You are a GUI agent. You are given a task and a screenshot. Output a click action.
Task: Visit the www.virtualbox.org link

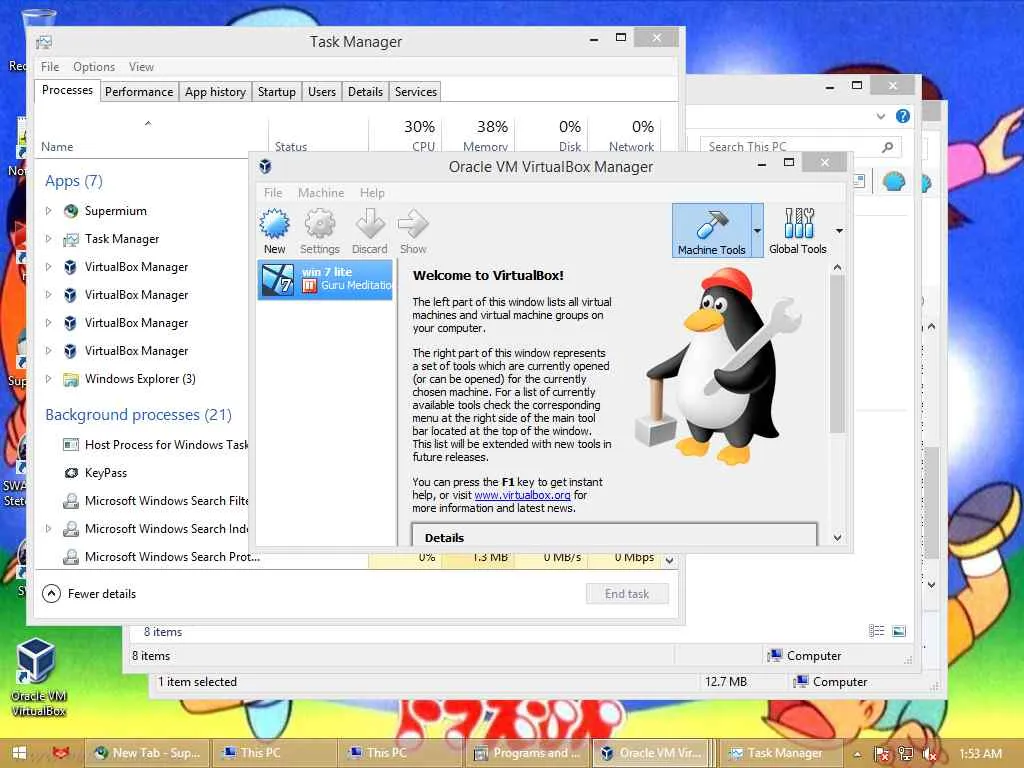(522, 495)
